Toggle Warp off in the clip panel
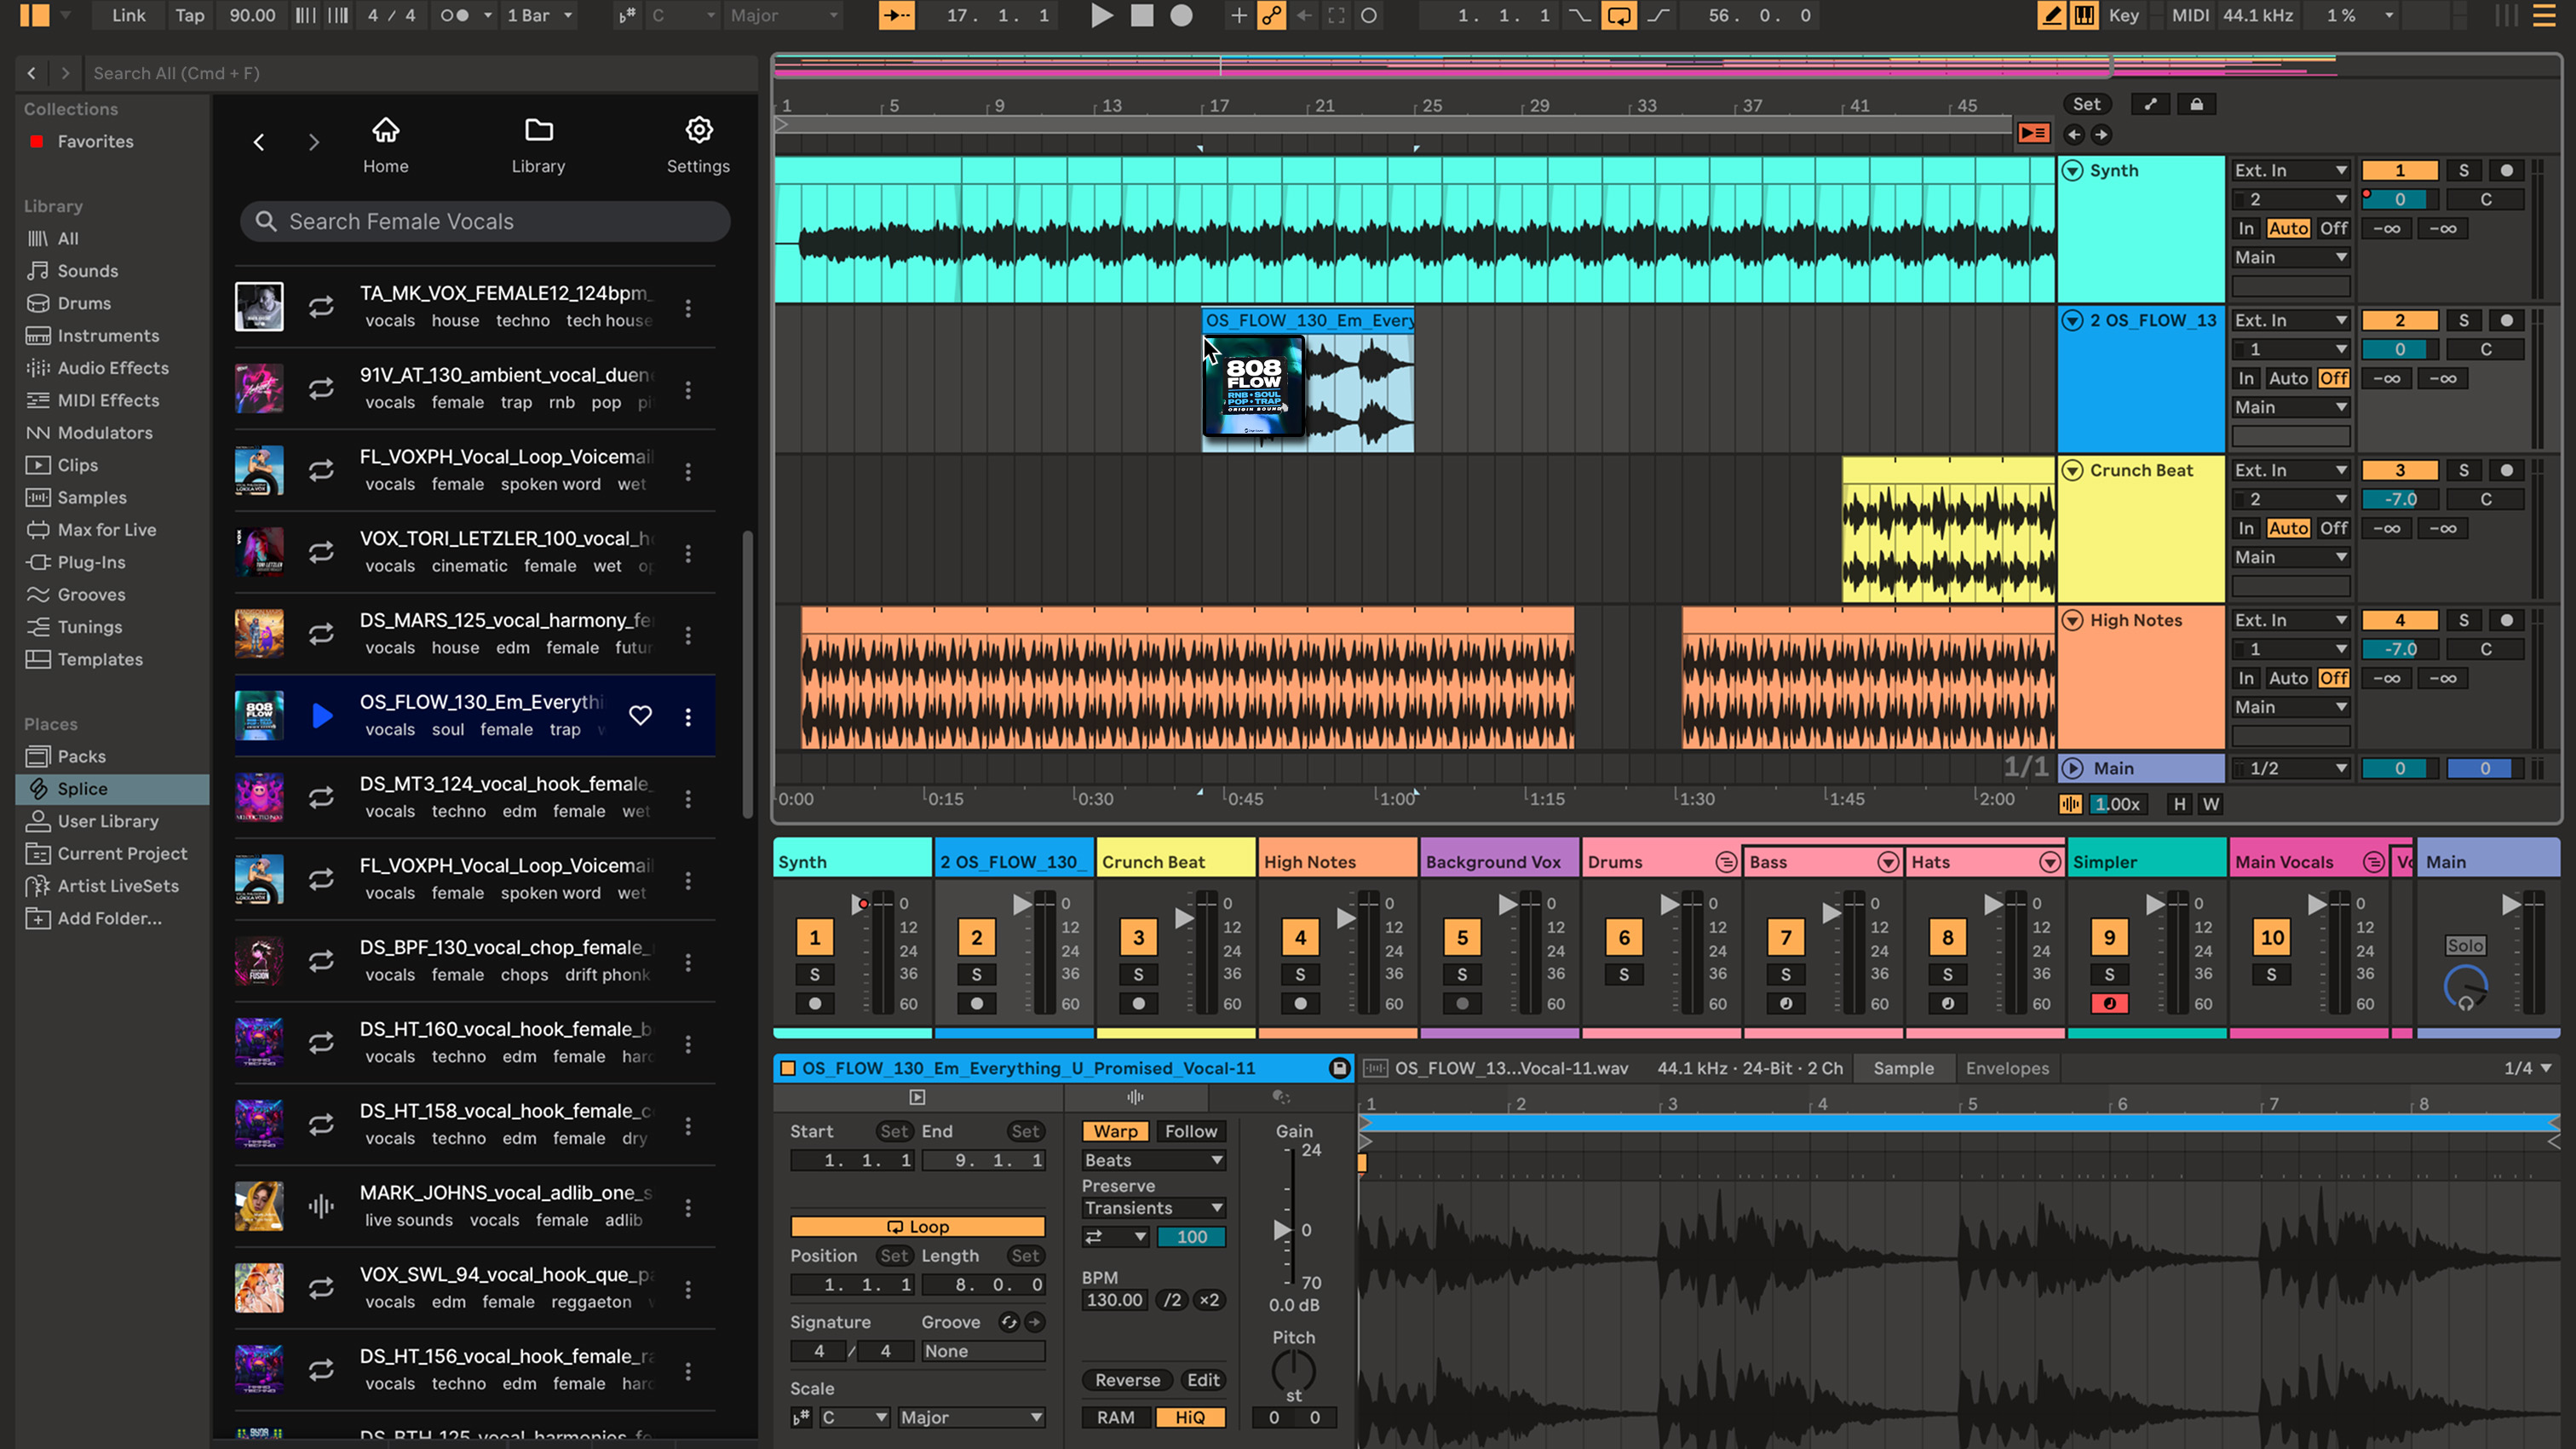This screenshot has width=2576, height=1449. click(x=1115, y=1131)
